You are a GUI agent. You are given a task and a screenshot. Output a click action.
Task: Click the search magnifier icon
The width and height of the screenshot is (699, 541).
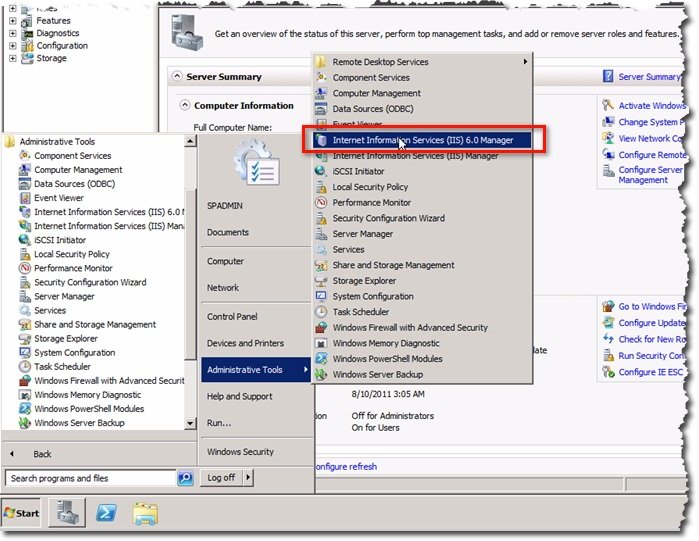coord(185,478)
